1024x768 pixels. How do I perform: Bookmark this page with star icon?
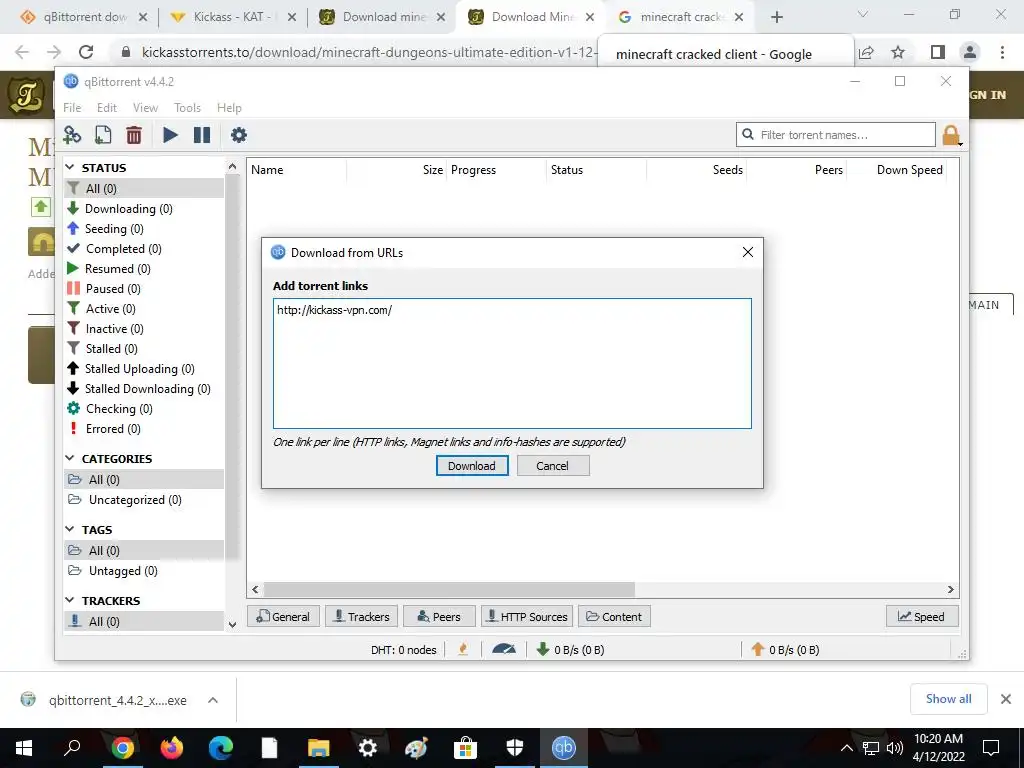click(898, 52)
